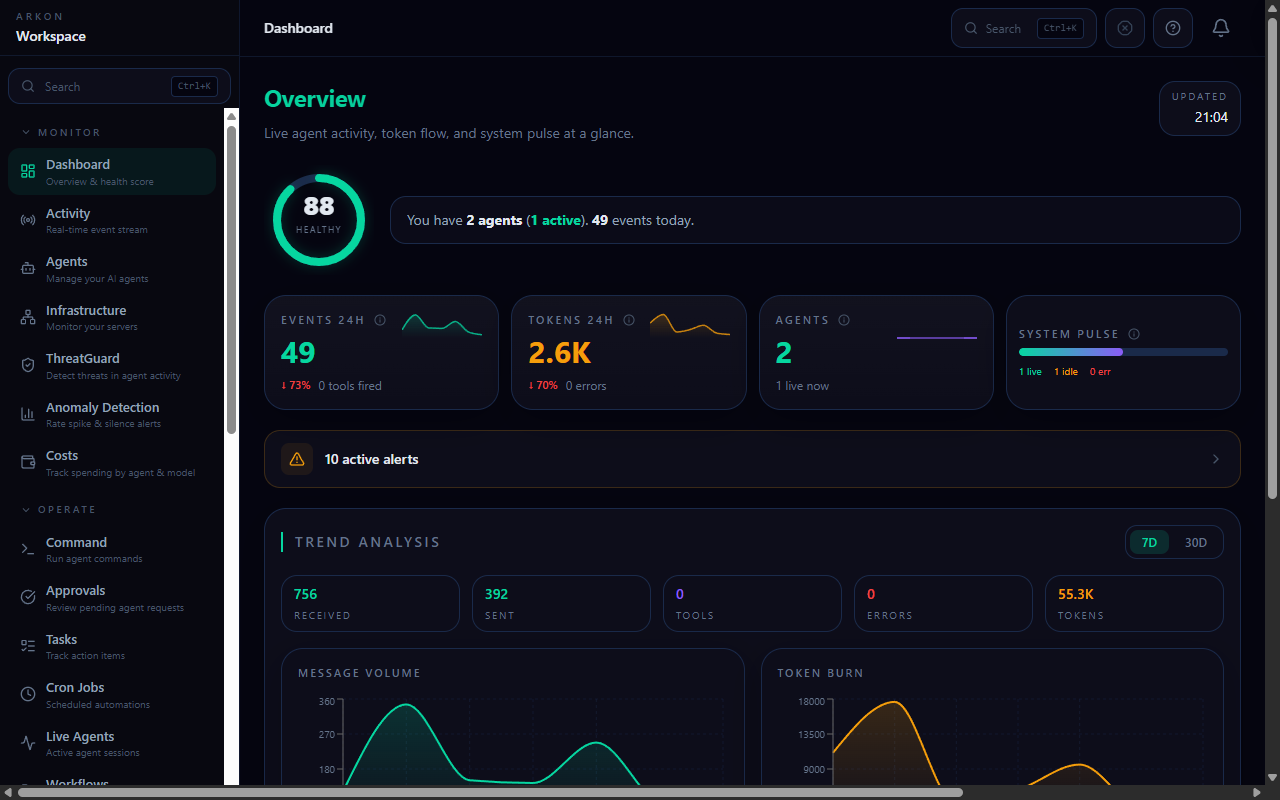Click the warning triangle alert icon
1280x800 pixels.
[x=297, y=459]
